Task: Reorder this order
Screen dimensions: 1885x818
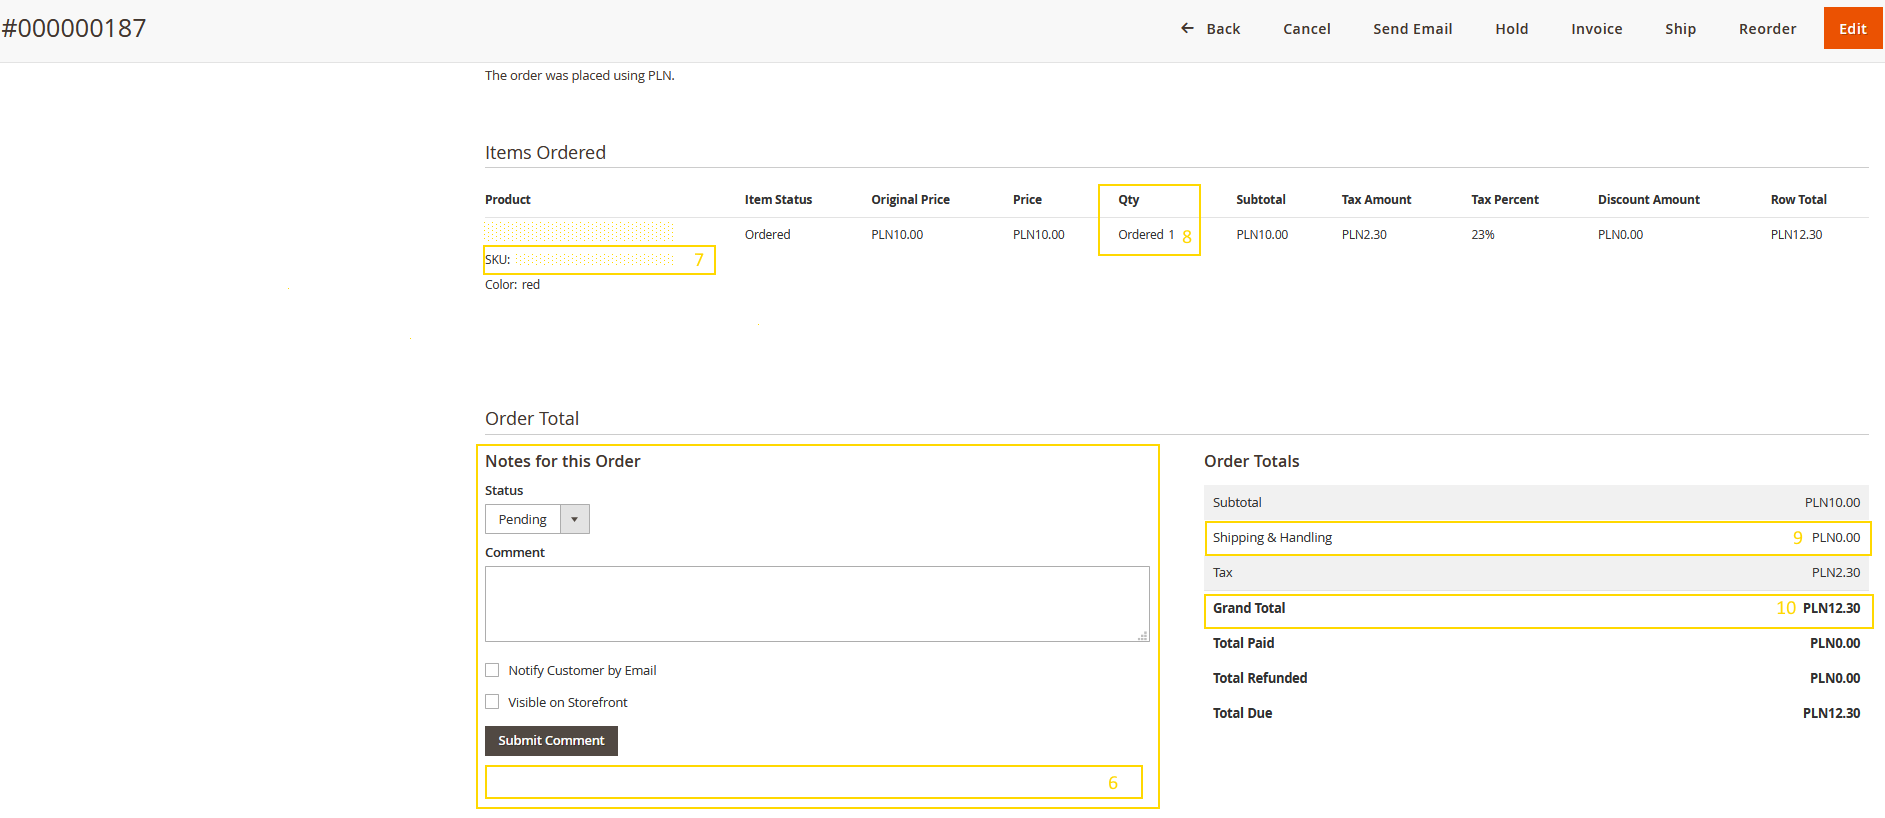Action: pos(1767,29)
